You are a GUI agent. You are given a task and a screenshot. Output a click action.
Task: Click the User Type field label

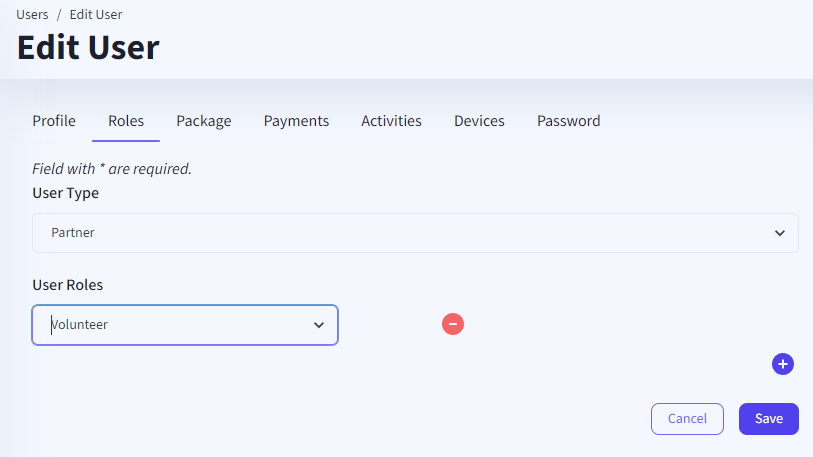coord(66,193)
